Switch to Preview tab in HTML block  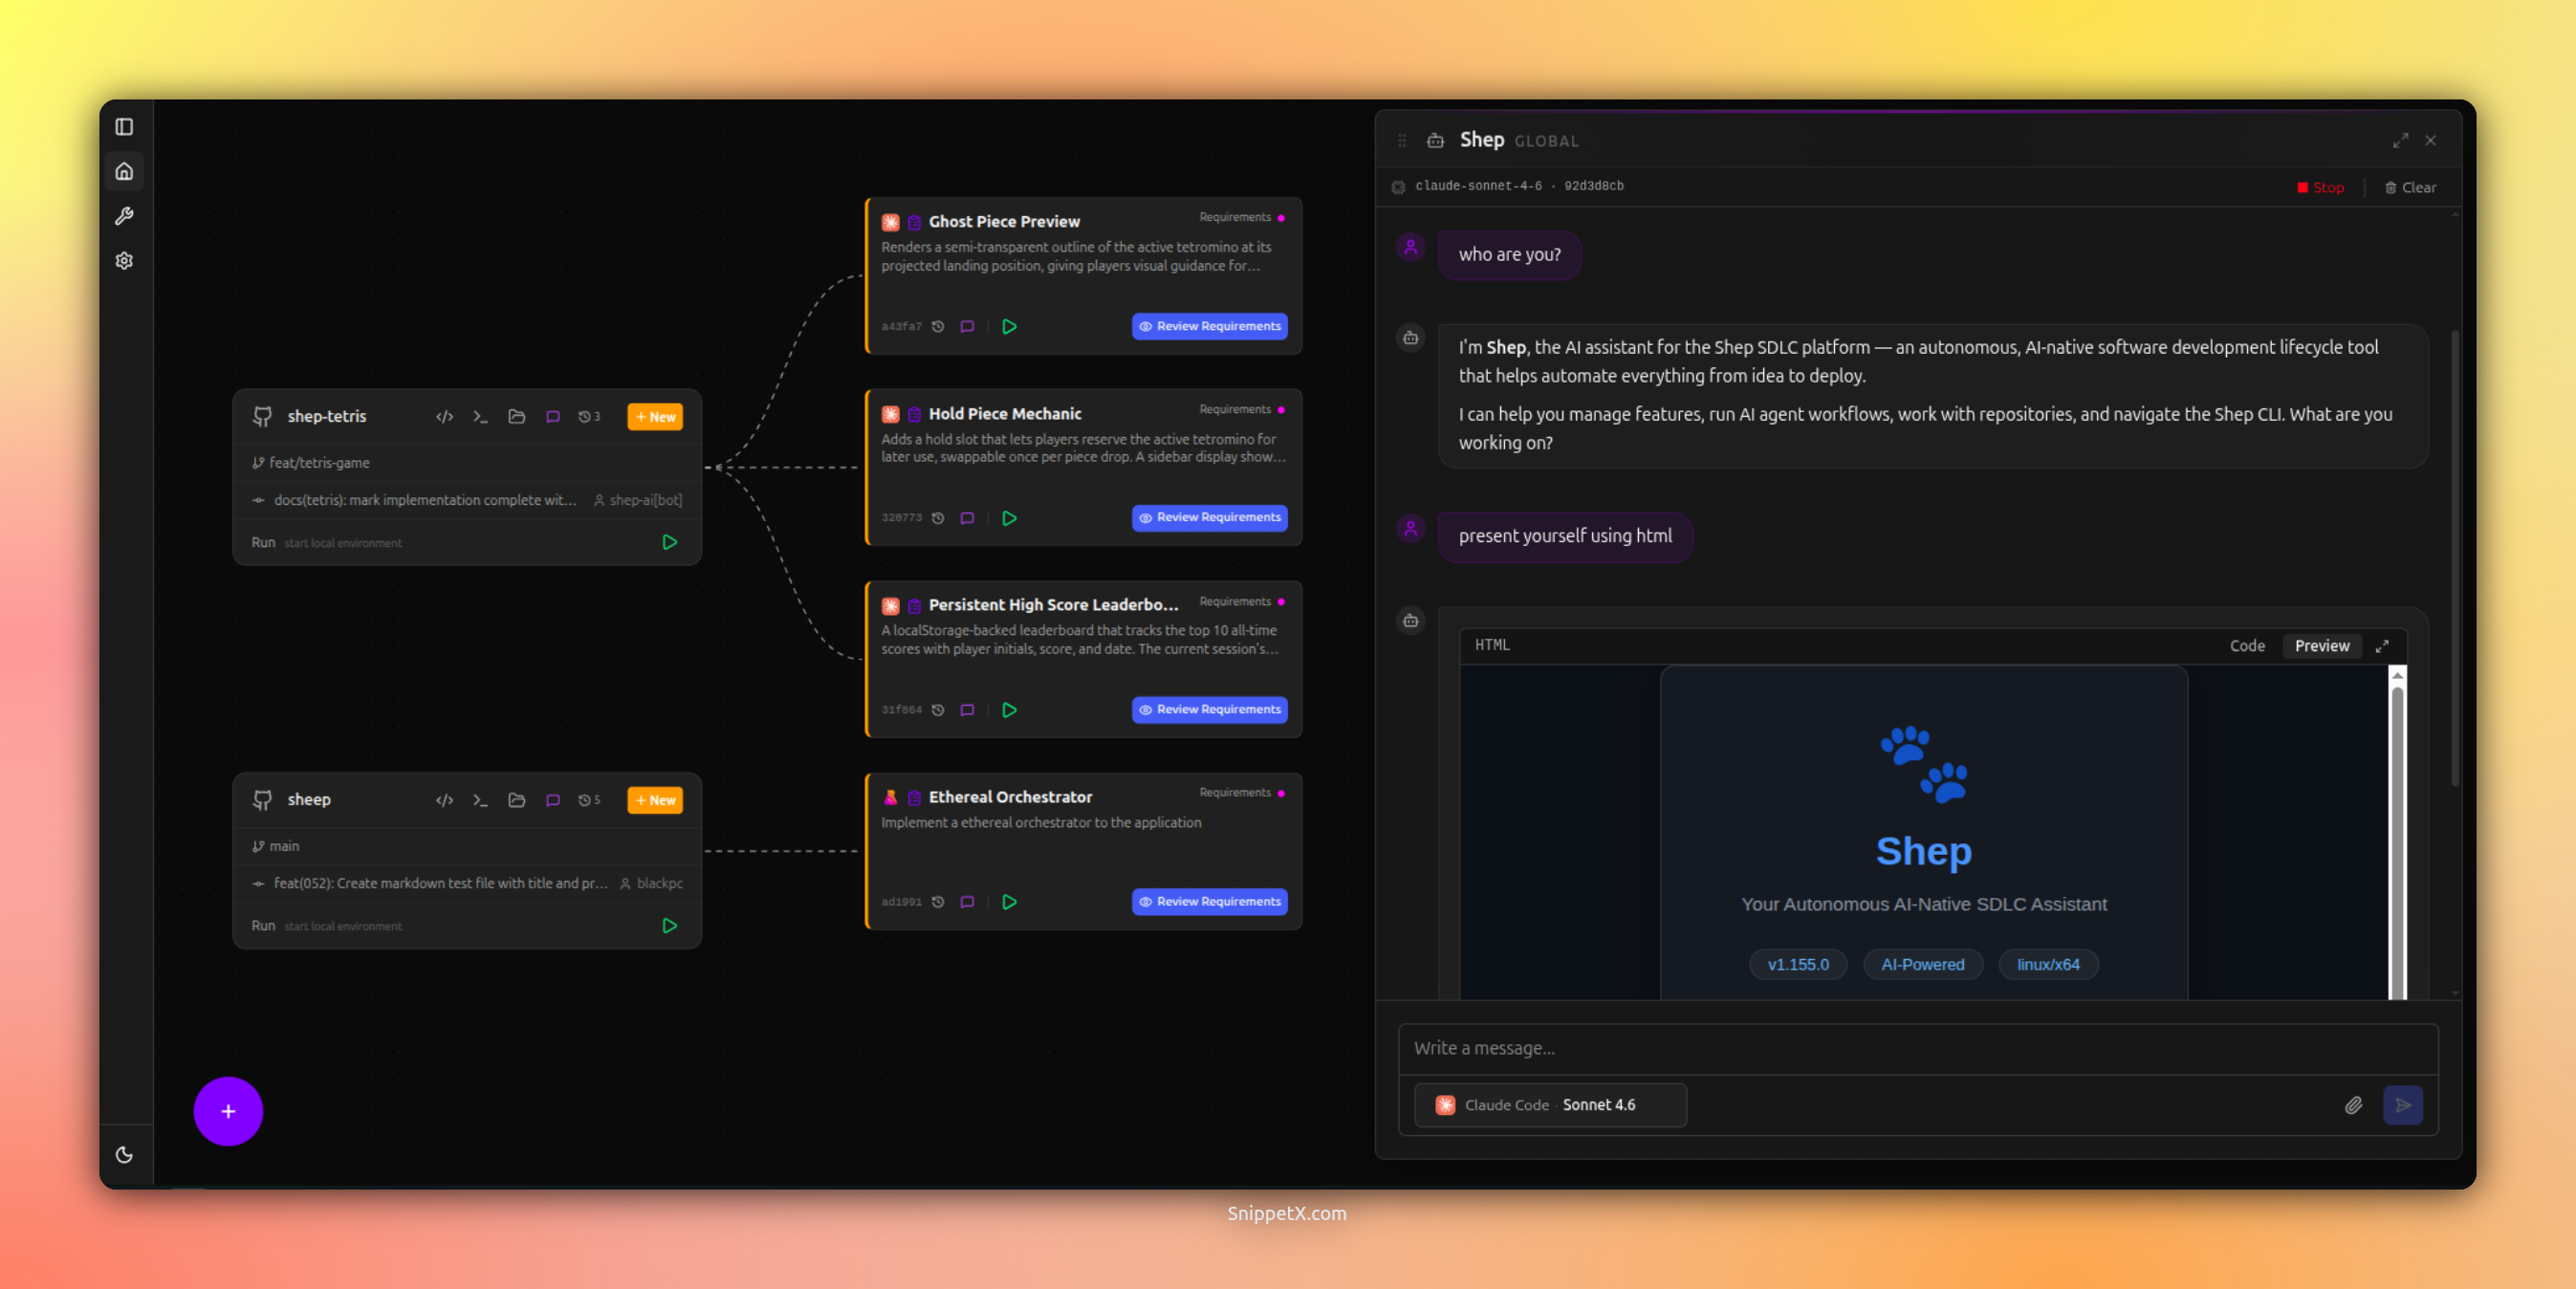2321,646
